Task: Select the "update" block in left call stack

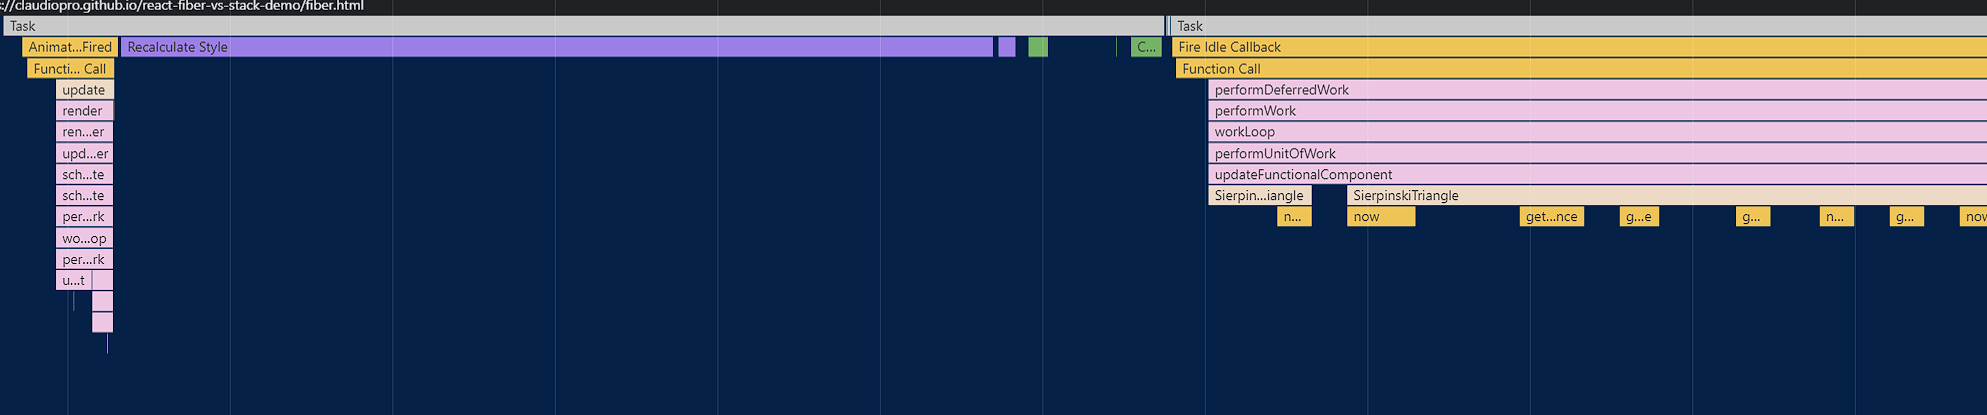Action: point(84,90)
